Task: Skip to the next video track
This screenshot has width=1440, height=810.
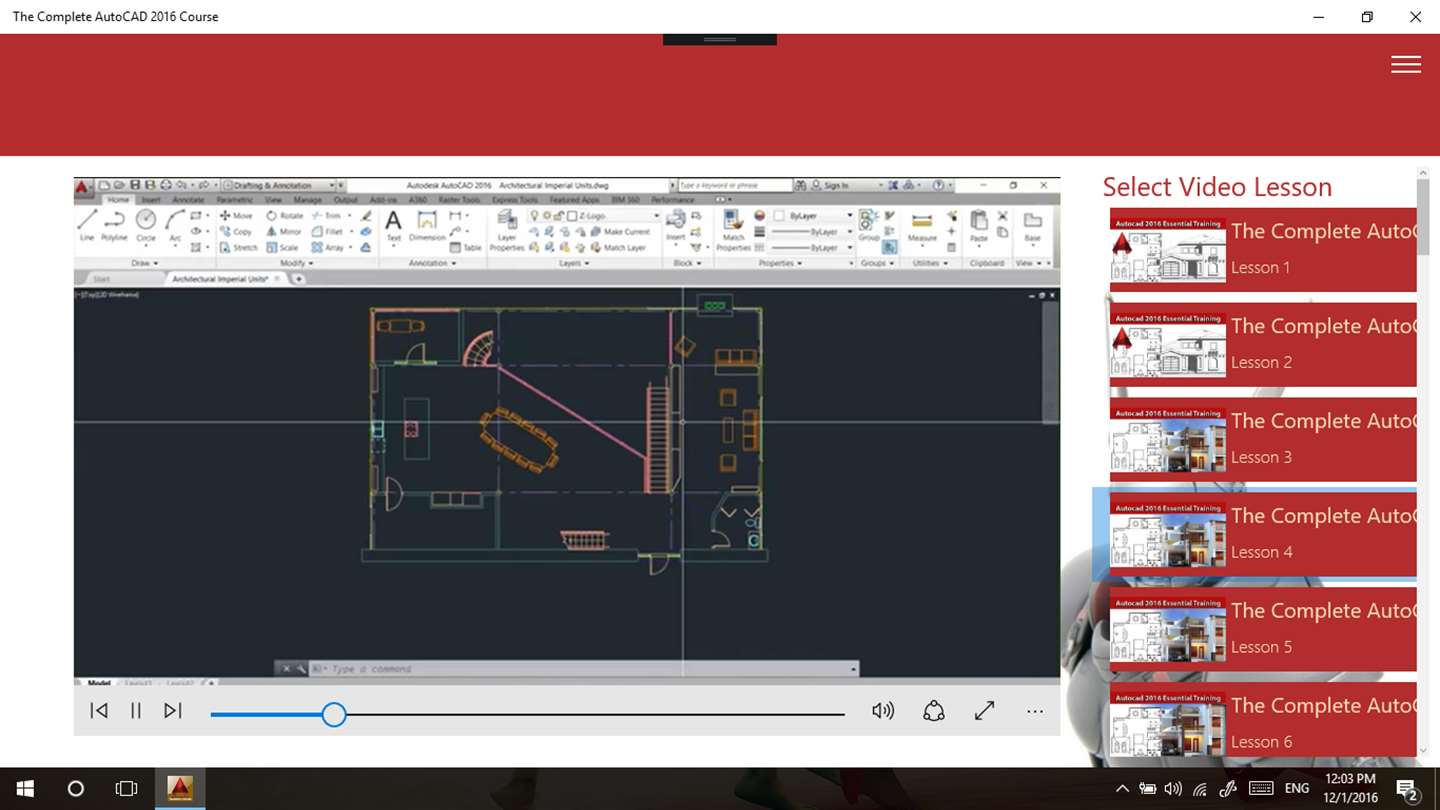Action: 173,711
